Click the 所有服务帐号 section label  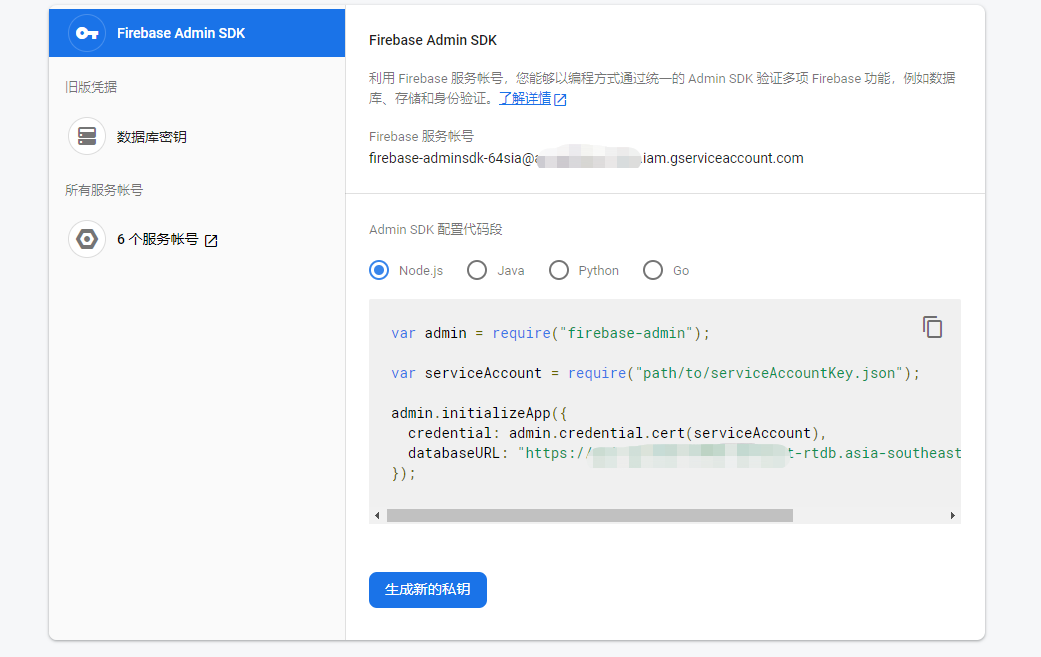click(104, 190)
